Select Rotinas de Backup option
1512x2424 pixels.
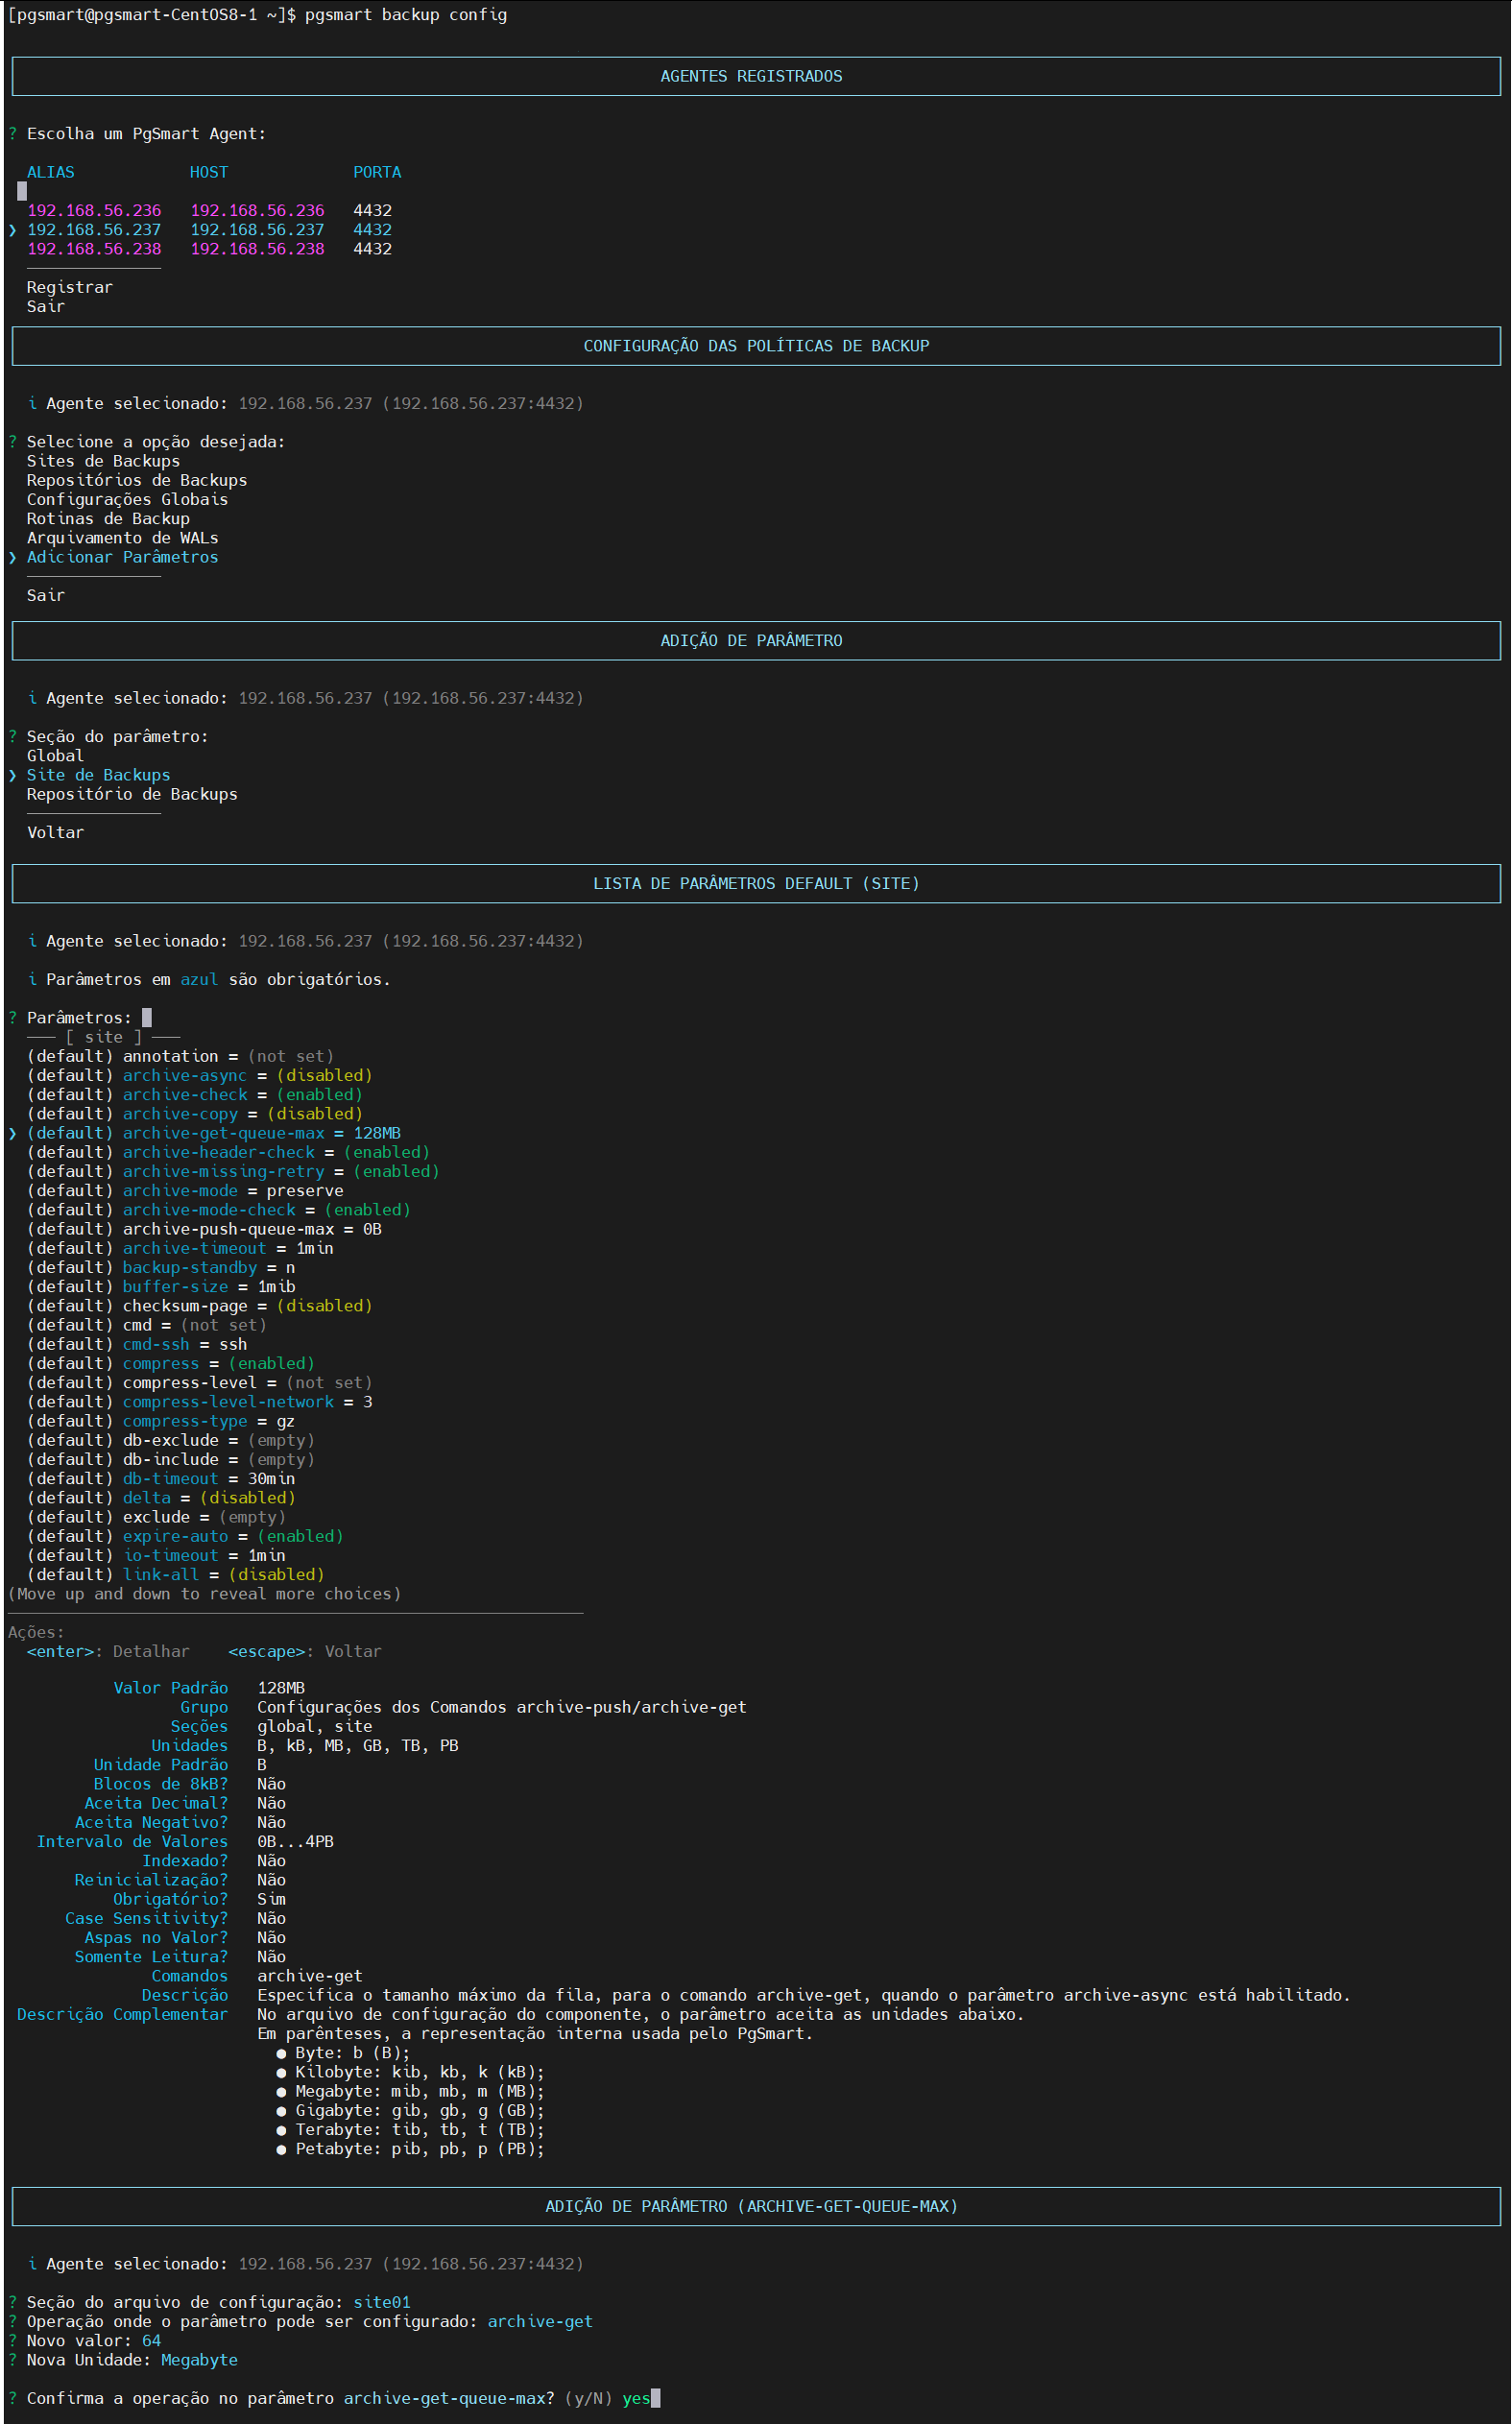108,518
